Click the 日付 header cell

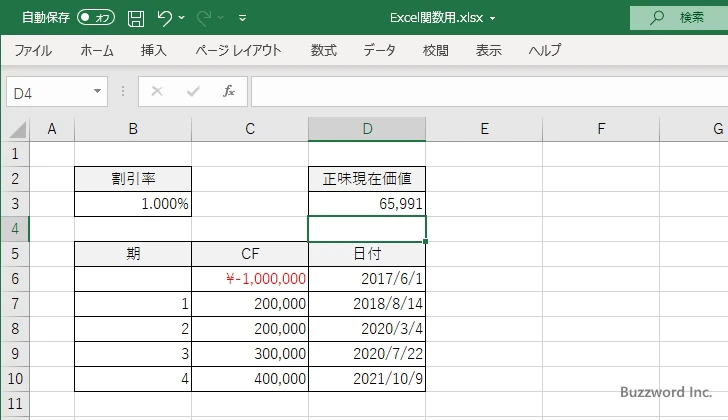[367, 254]
